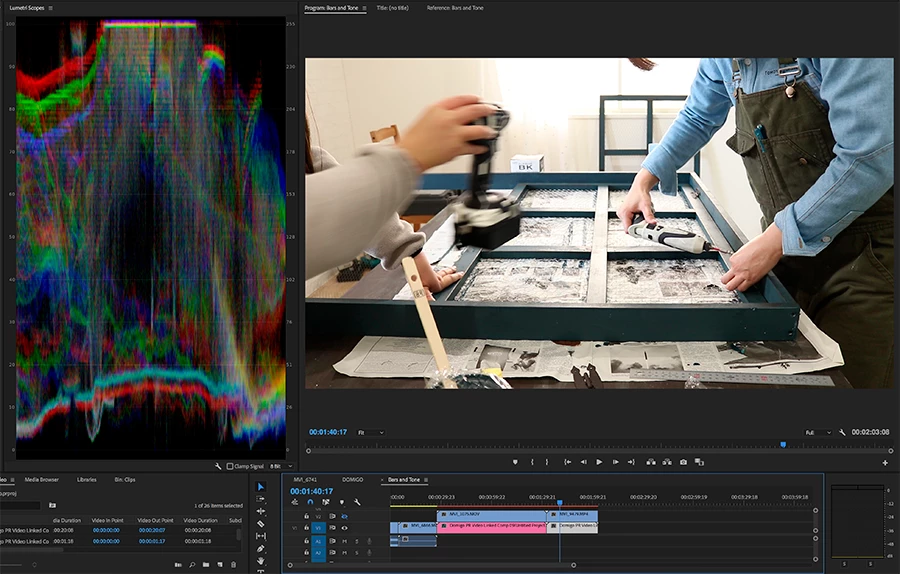Enable the Clamp Signal checkbox

point(230,466)
